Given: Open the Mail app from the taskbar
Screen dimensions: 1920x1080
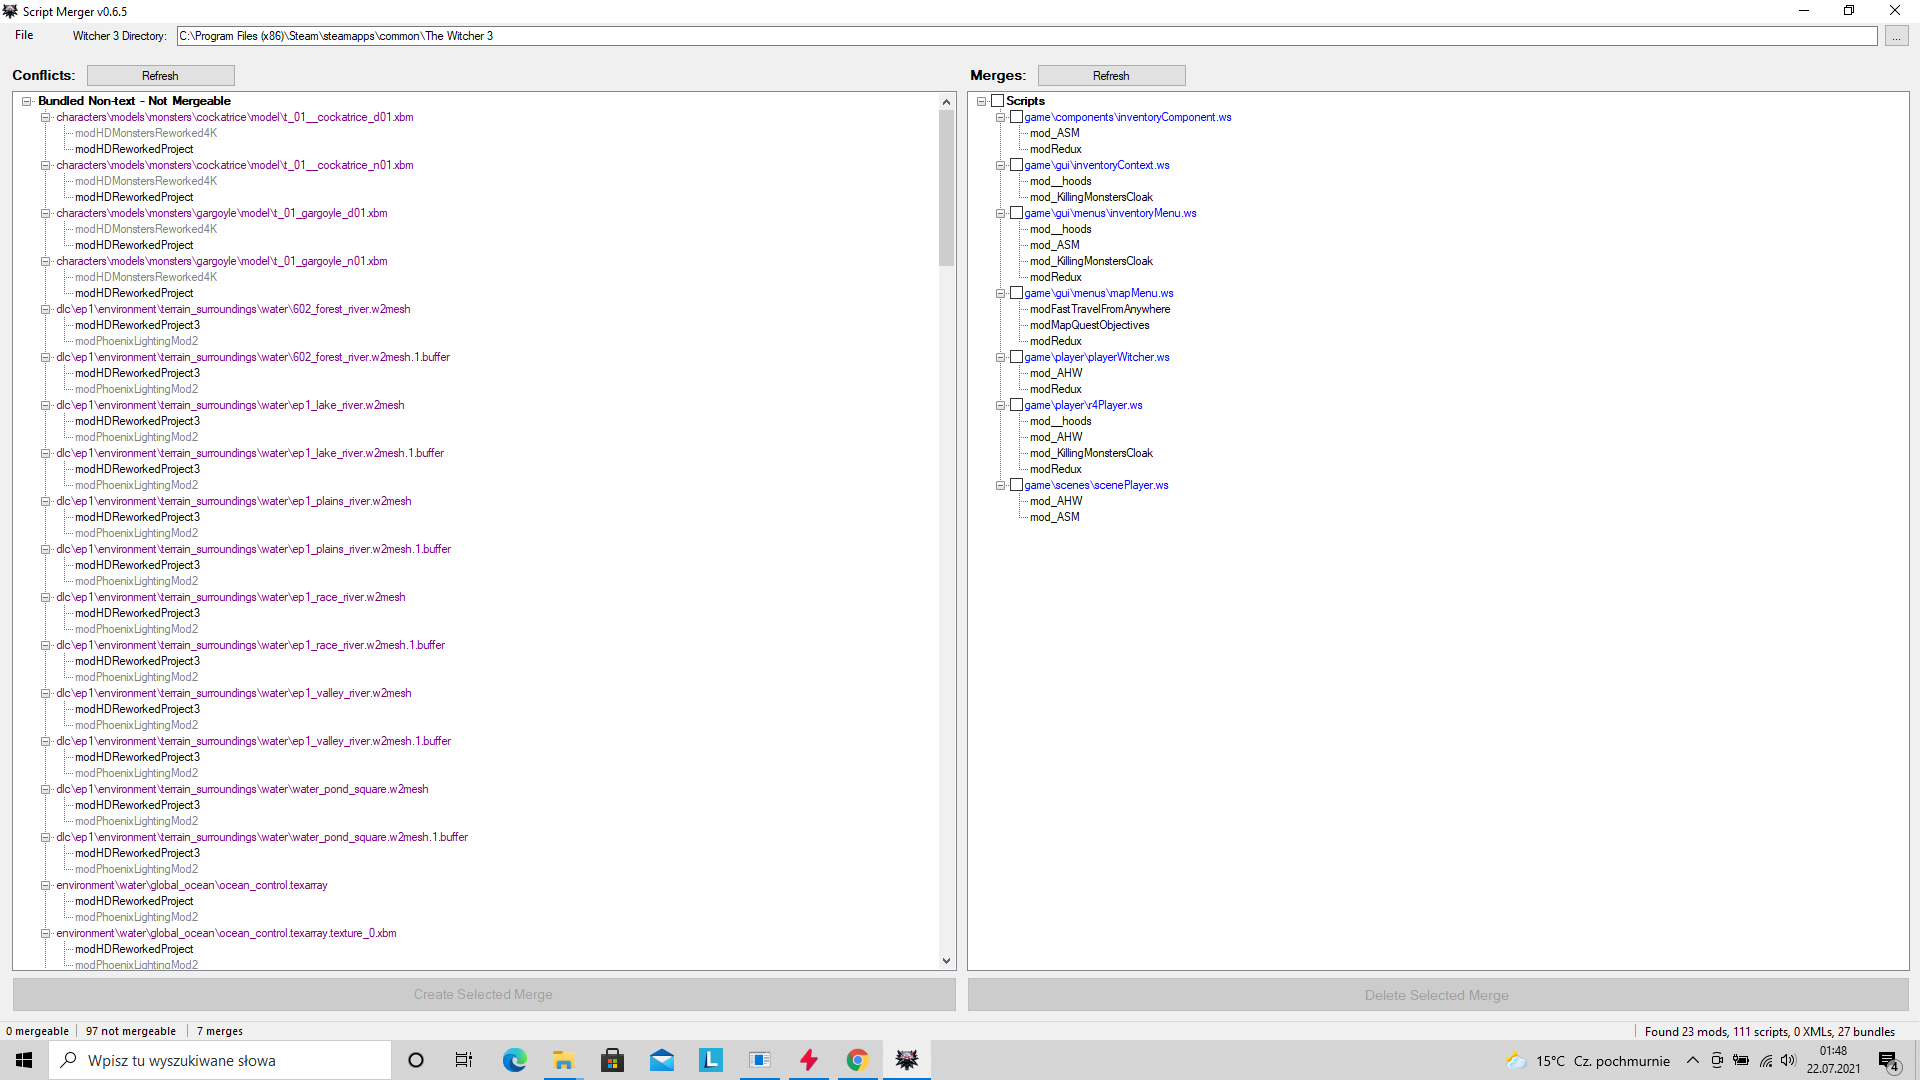Looking at the screenshot, I should tap(661, 1060).
